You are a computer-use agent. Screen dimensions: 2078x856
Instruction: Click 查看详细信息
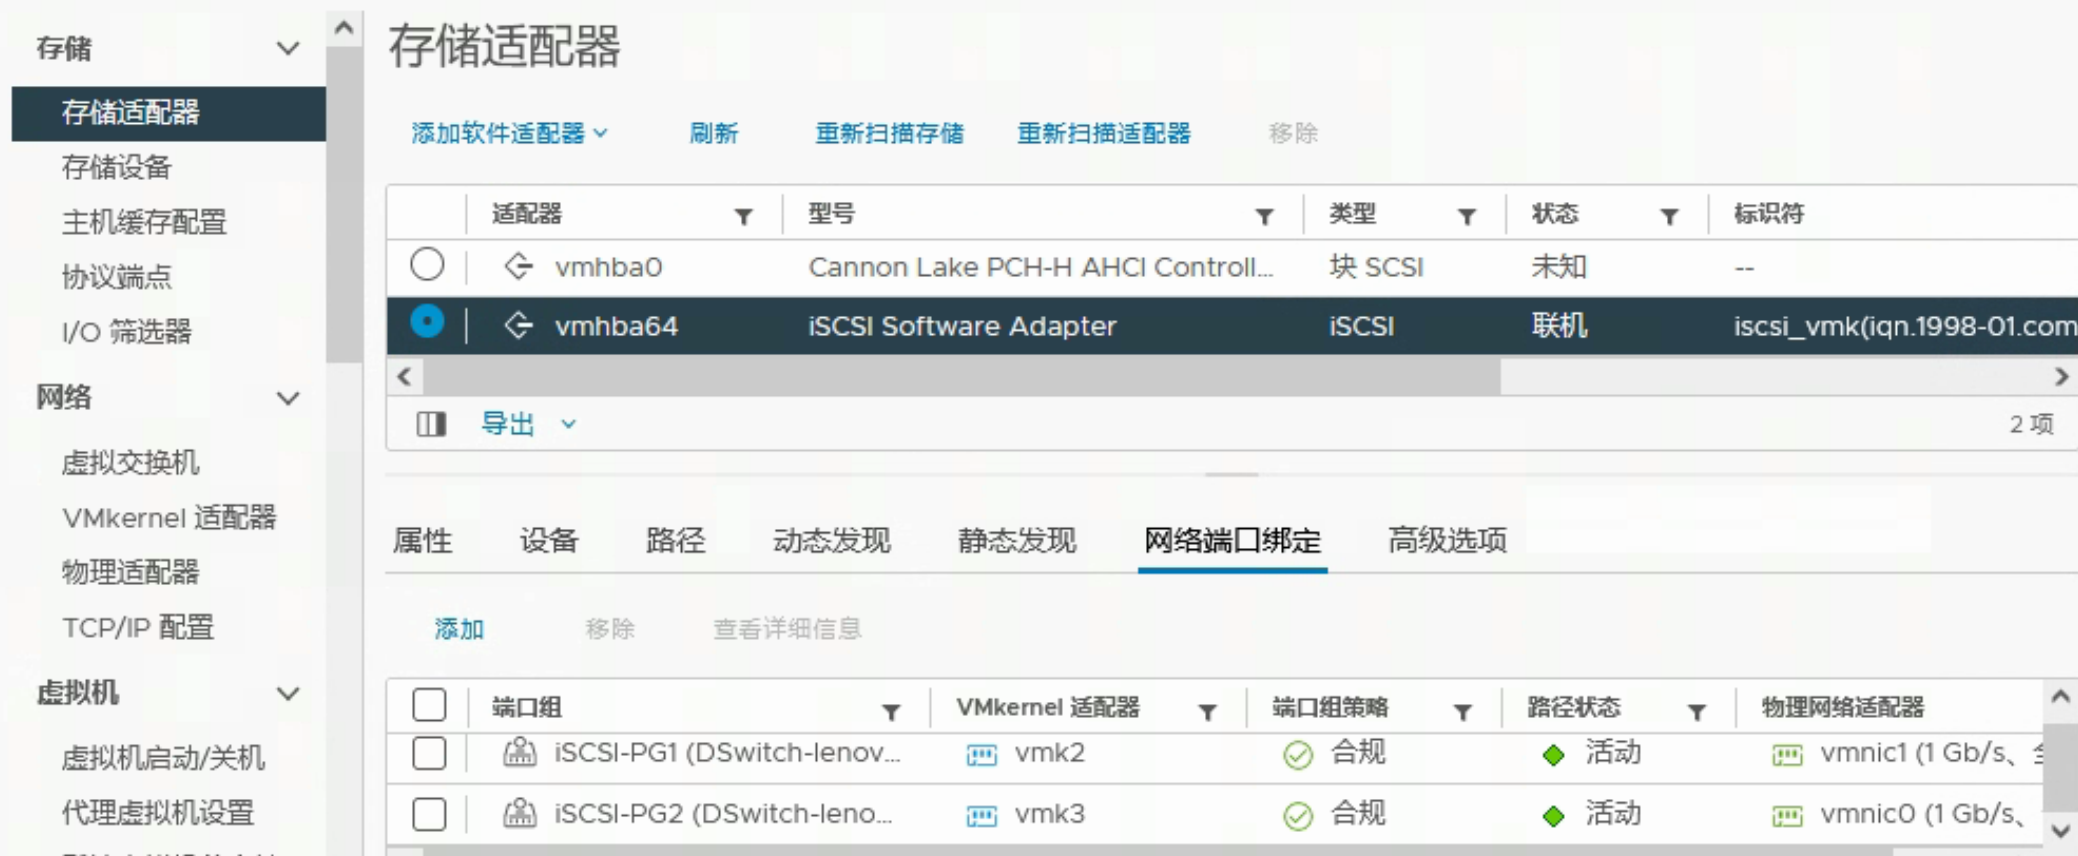[x=787, y=629]
